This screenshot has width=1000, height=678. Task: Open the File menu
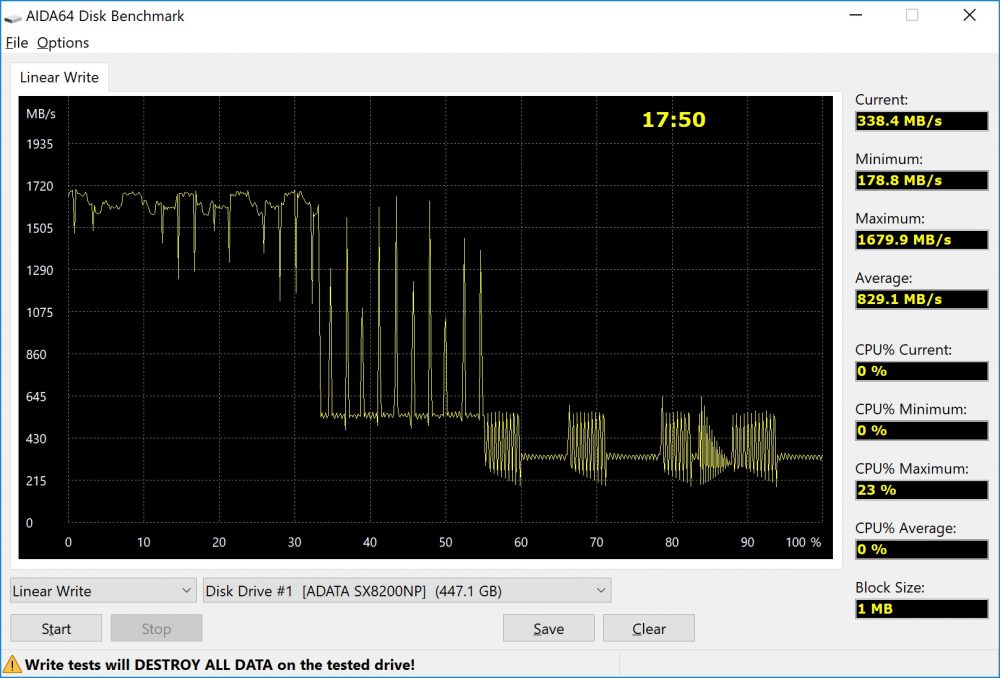tap(17, 43)
